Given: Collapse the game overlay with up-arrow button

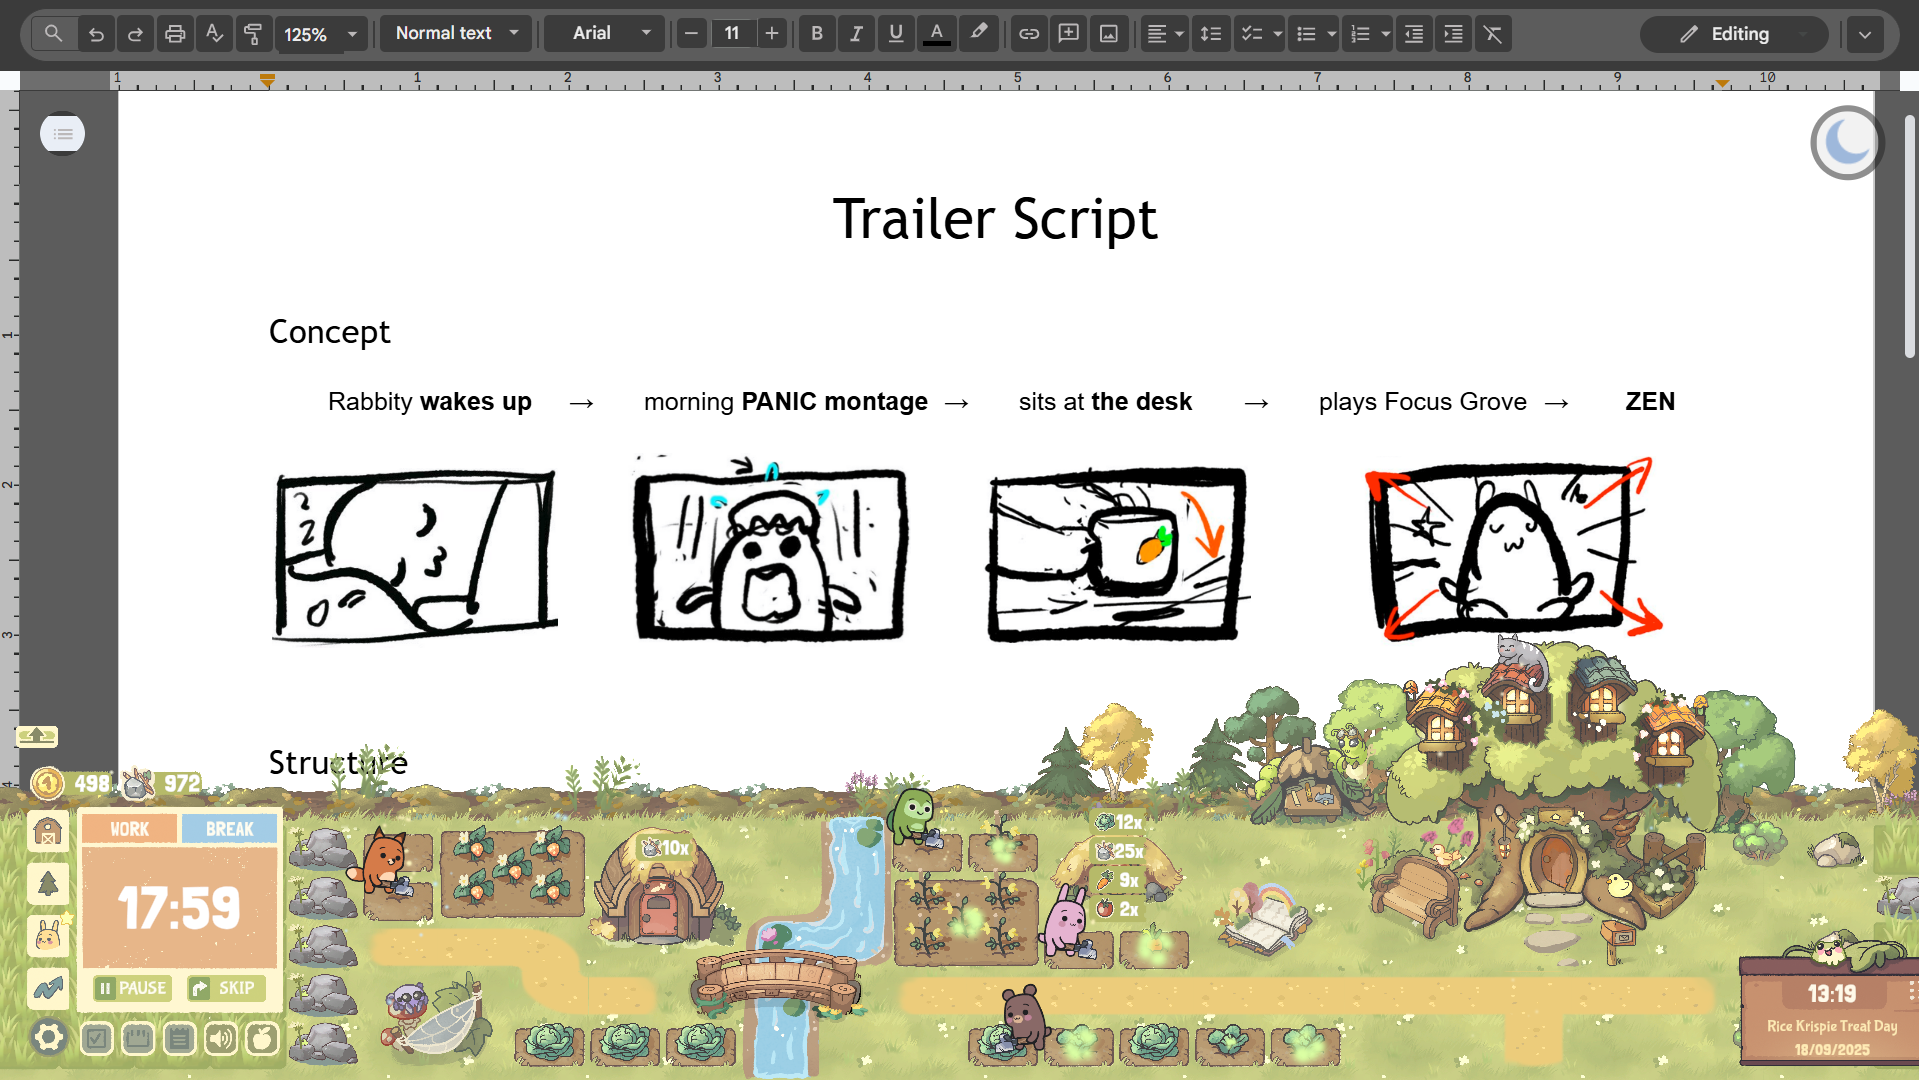Looking at the screenshot, I should [x=37, y=736].
